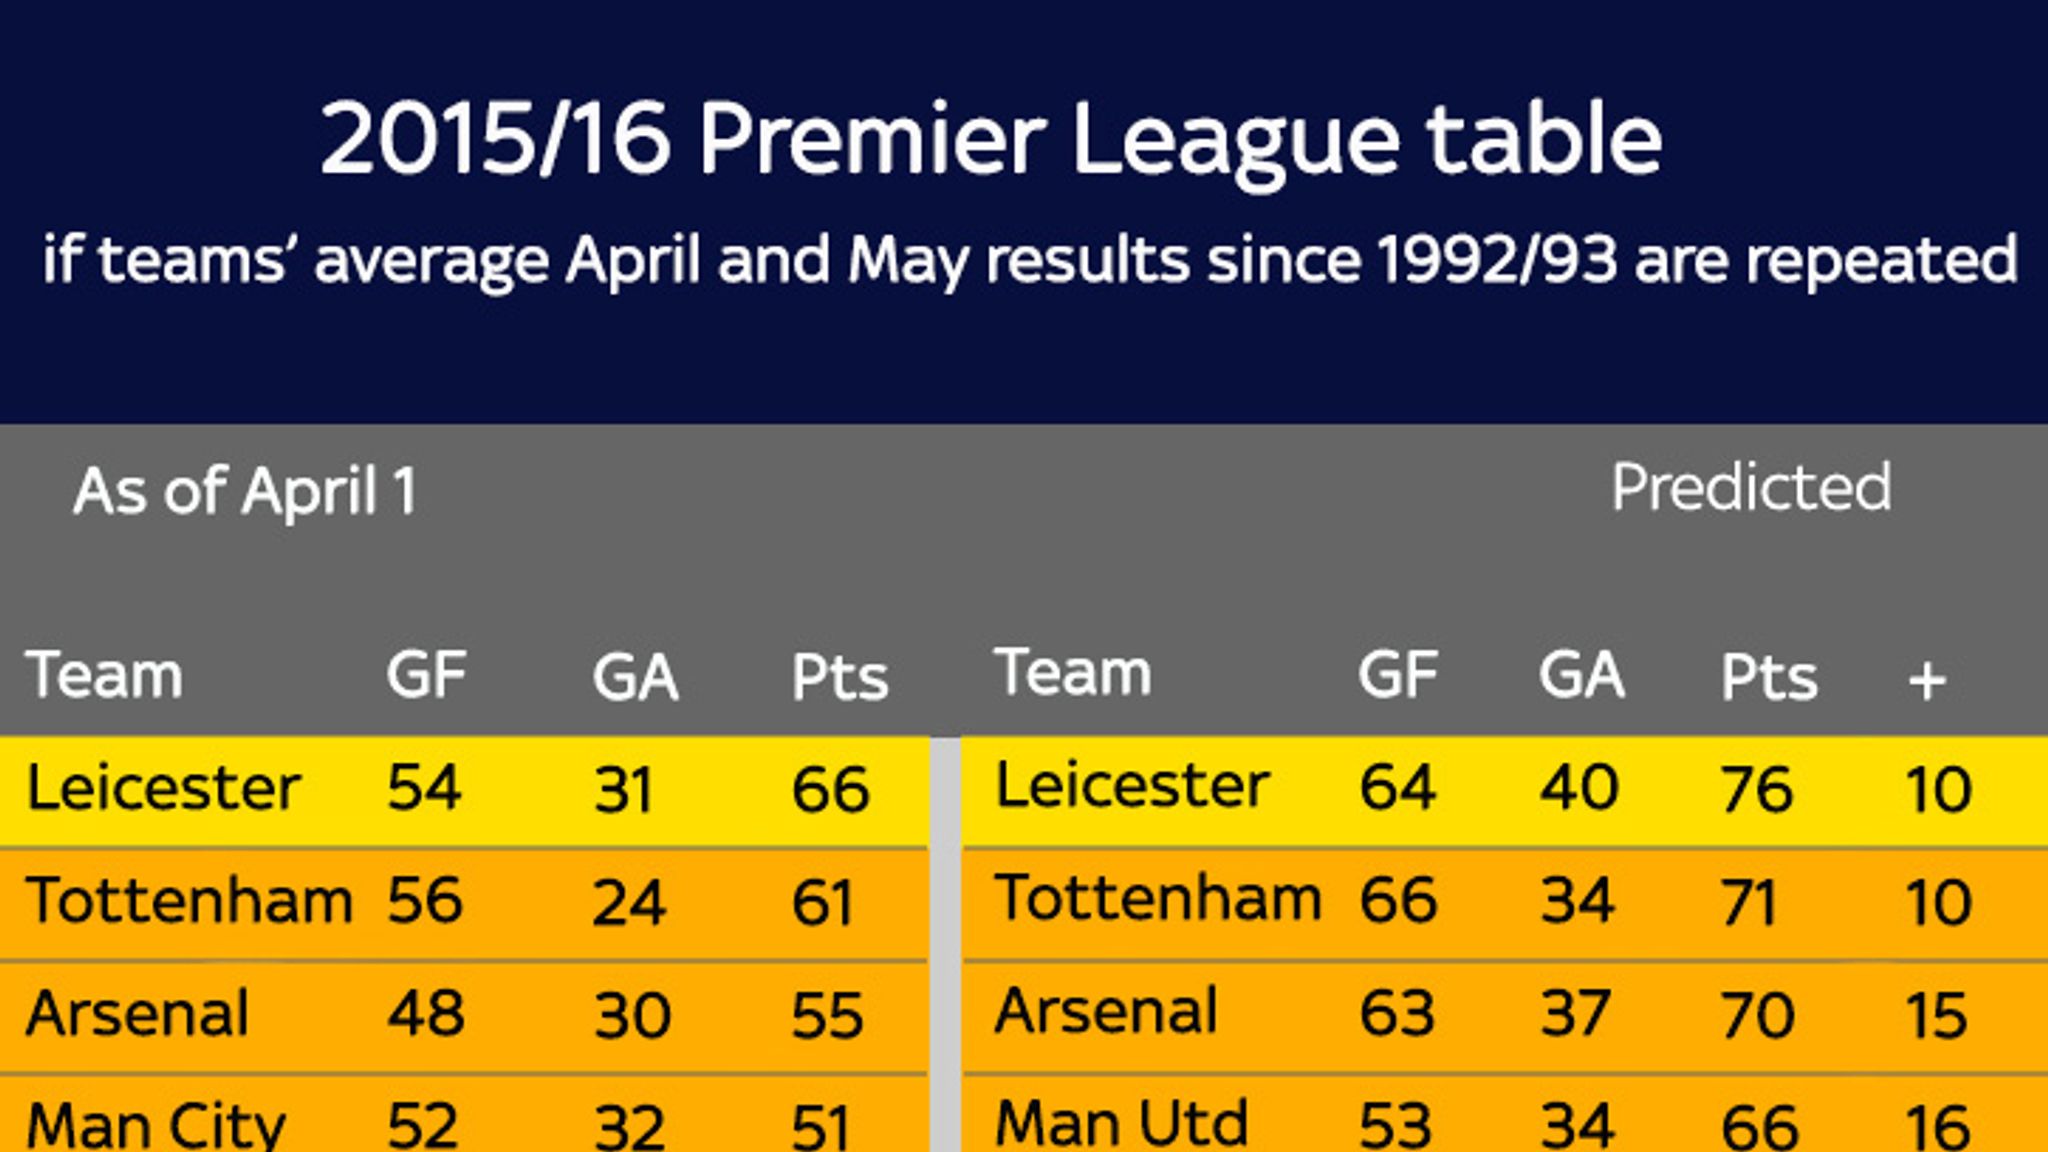The image size is (2048, 1152).
Task: Click Leicester's predicted points value 76
Action: (x=1756, y=789)
